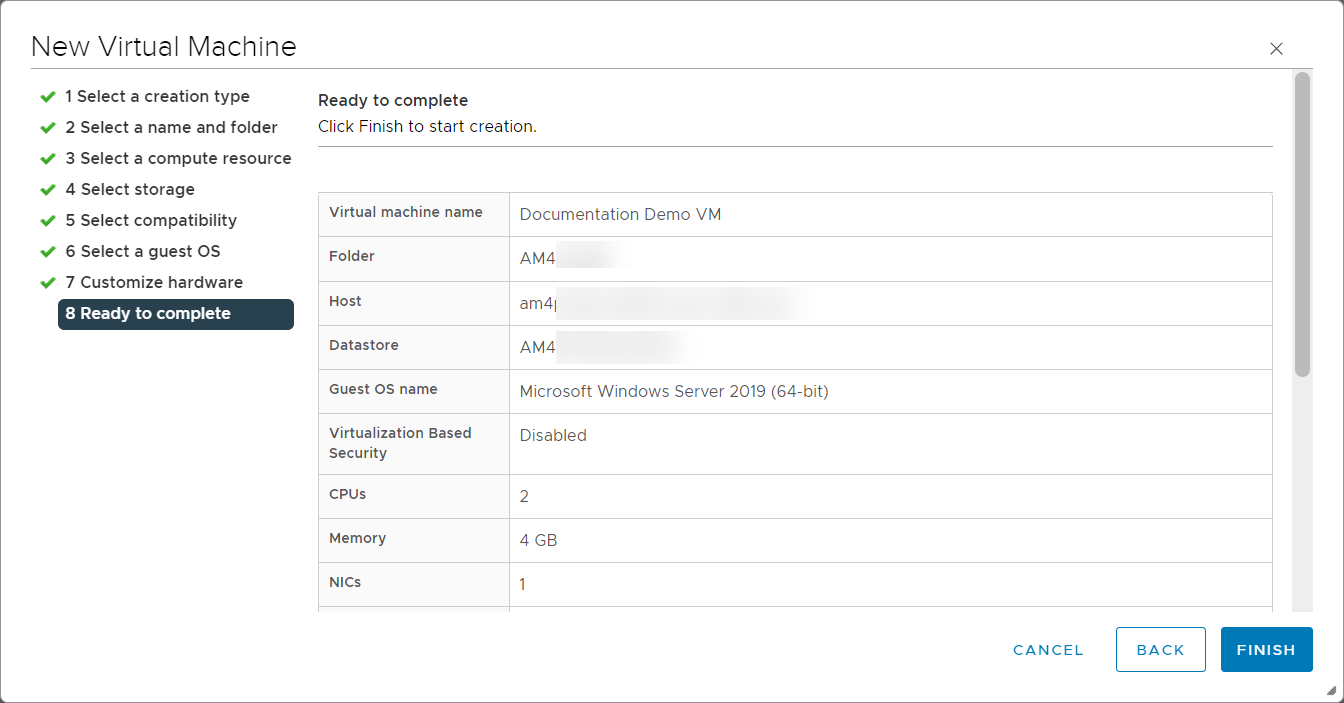This screenshot has width=1344, height=703.
Task: Click the Microsoft Windows Server 2019 value
Action: click(x=673, y=392)
